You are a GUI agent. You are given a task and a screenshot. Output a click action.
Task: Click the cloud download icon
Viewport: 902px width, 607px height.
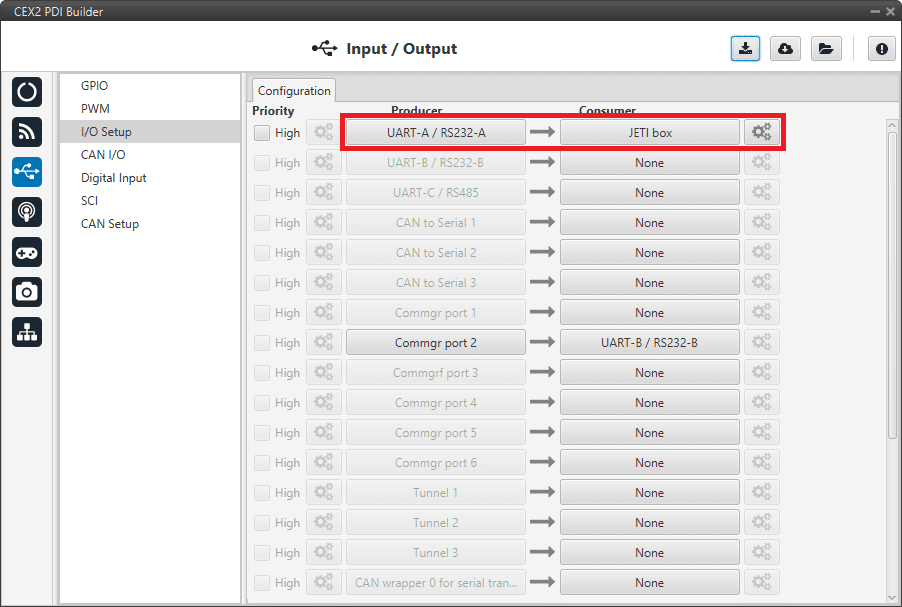click(785, 49)
